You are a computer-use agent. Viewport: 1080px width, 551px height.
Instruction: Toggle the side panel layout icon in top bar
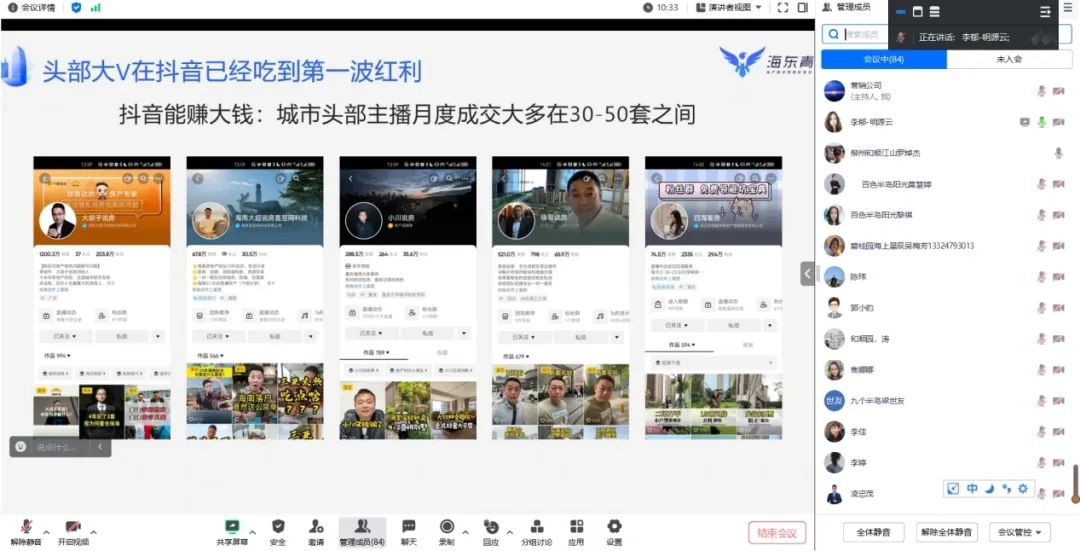(802, 8)
